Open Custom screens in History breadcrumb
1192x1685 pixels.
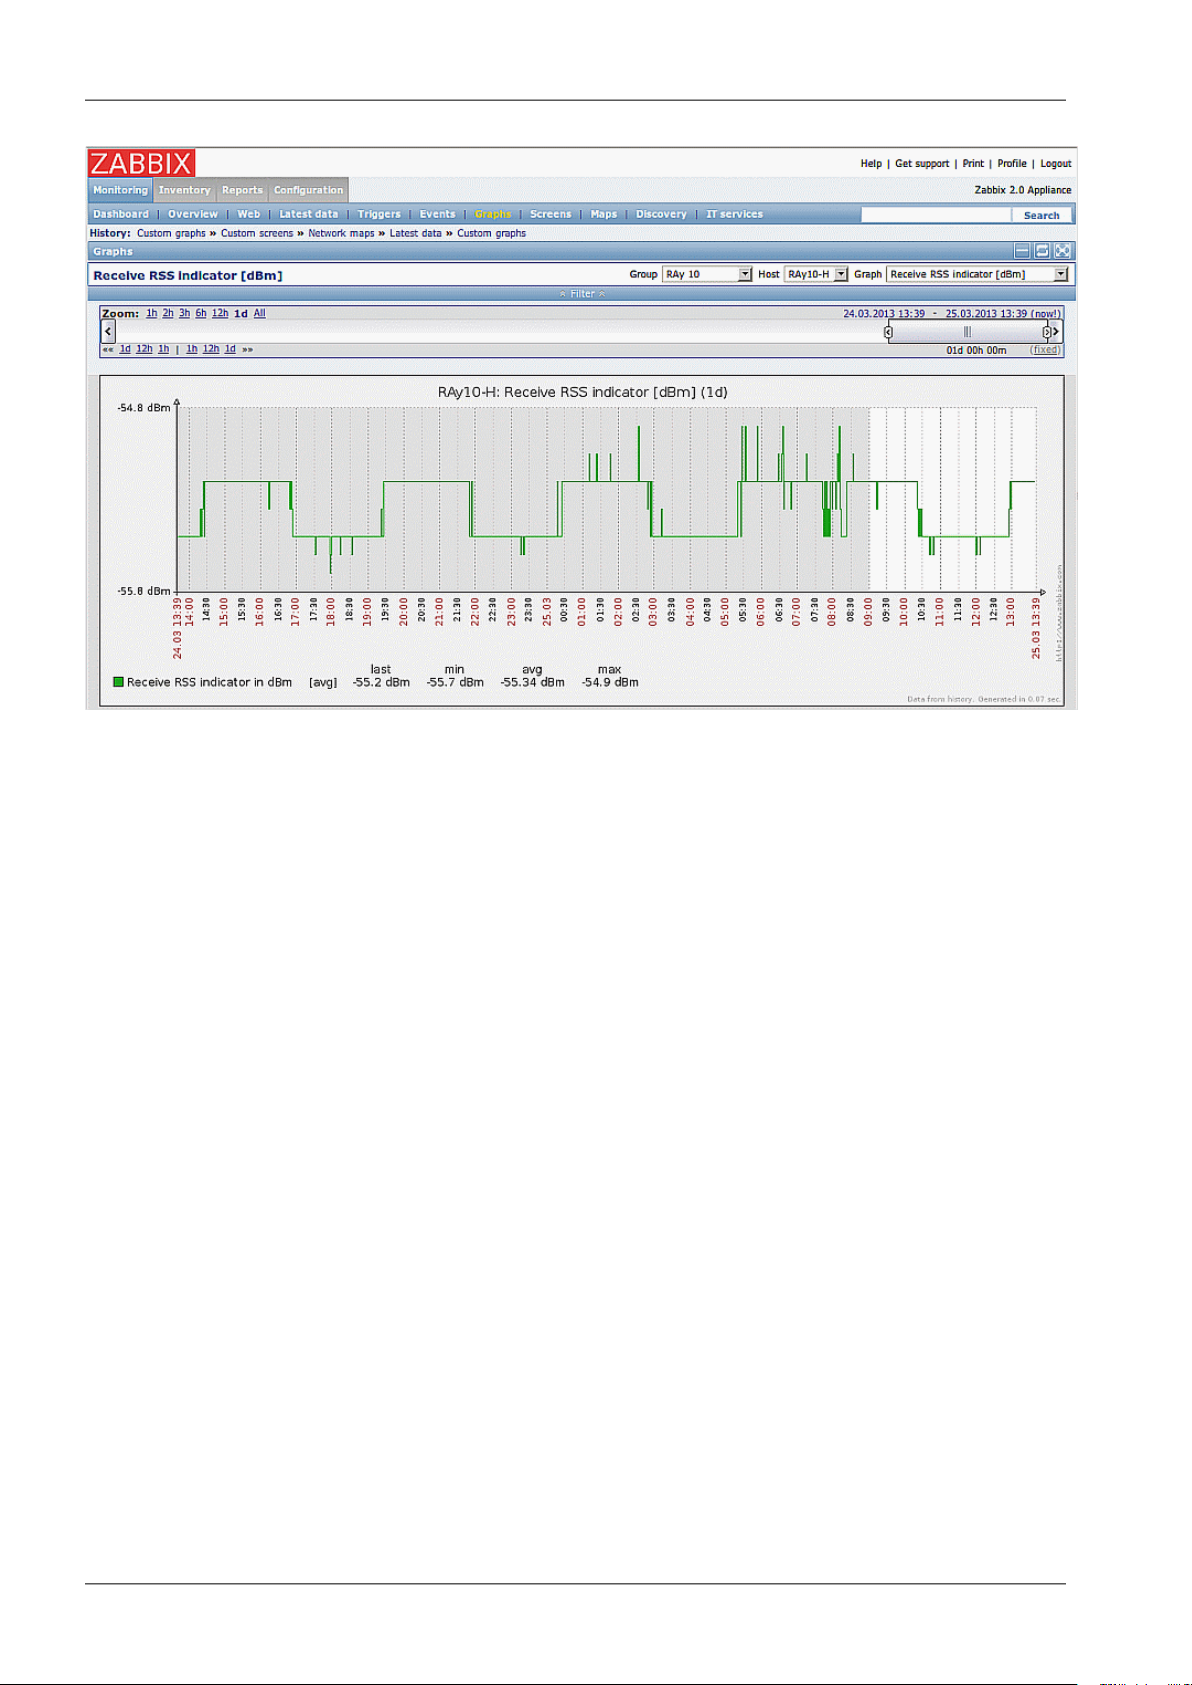pos(257,233)
